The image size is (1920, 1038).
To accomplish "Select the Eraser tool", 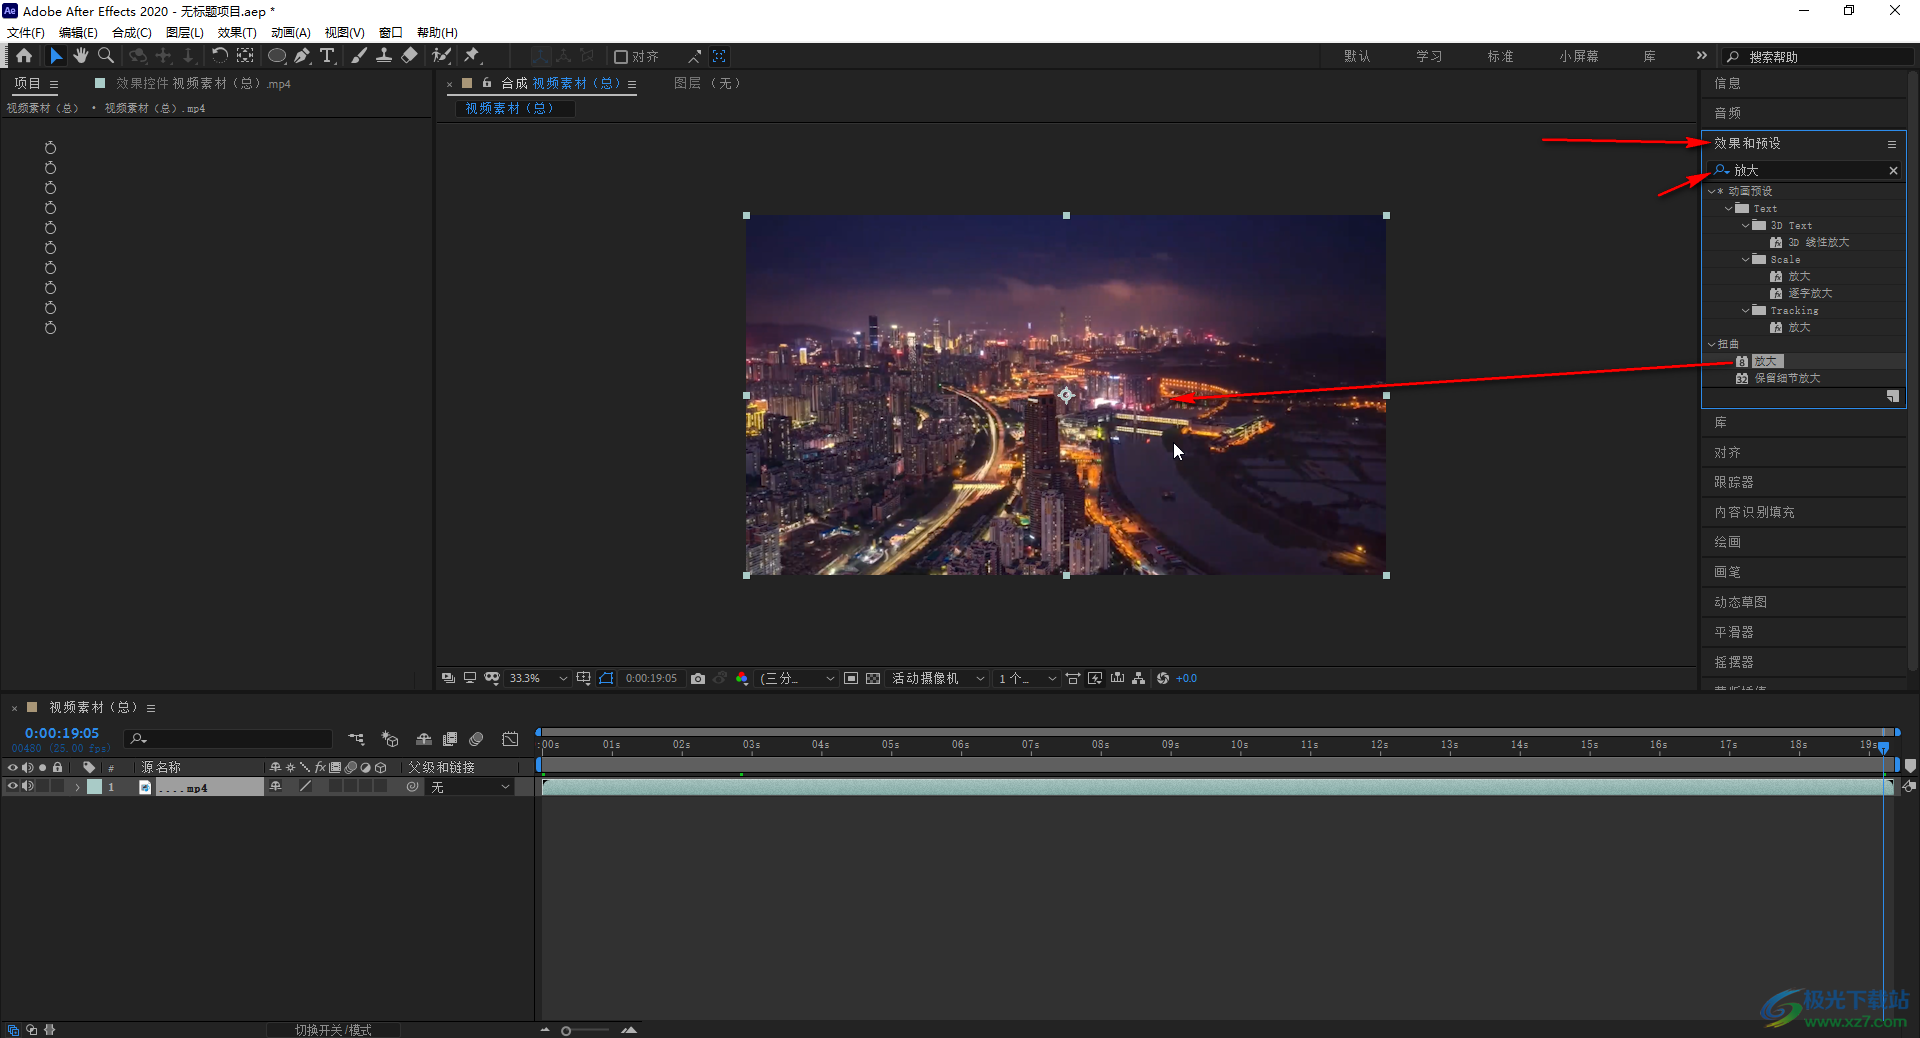I will click(x=409, y=56).
